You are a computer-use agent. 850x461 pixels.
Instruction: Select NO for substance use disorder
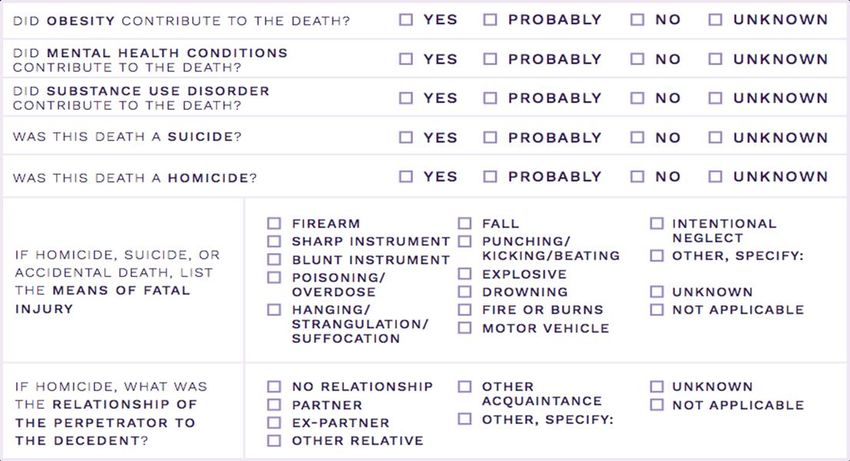[x=638, y=98]
